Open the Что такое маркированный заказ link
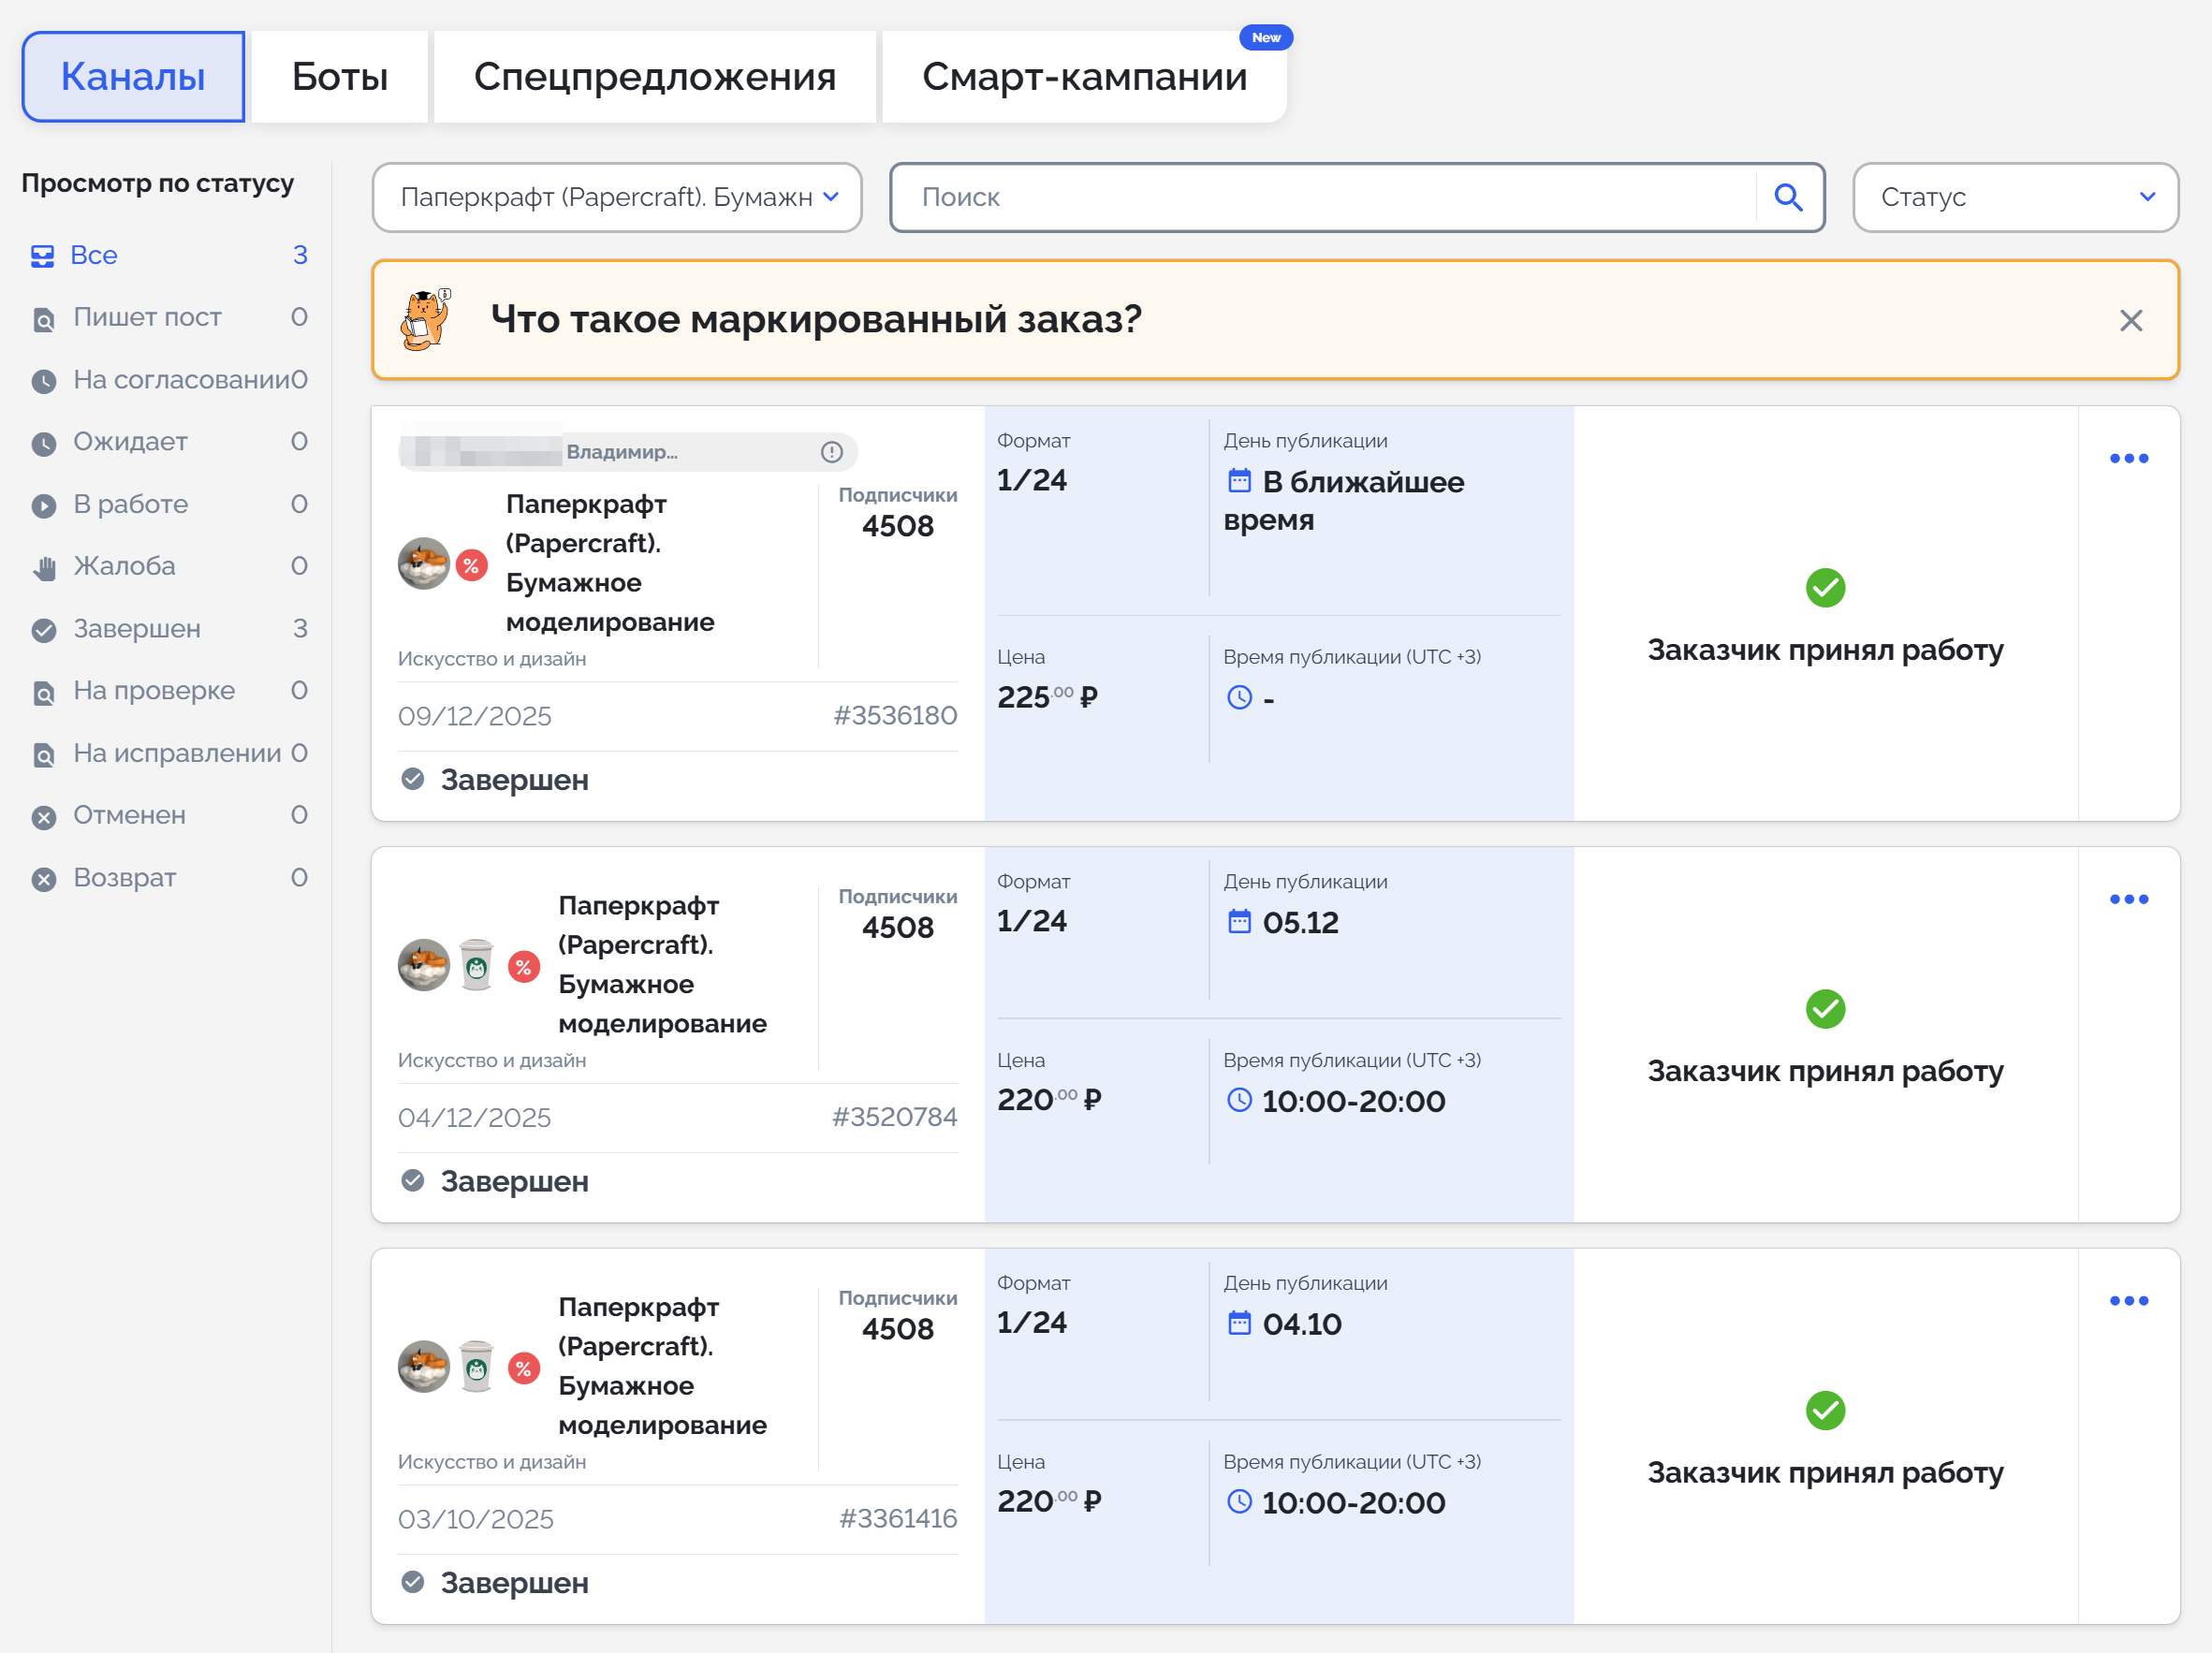 point(815,320)
